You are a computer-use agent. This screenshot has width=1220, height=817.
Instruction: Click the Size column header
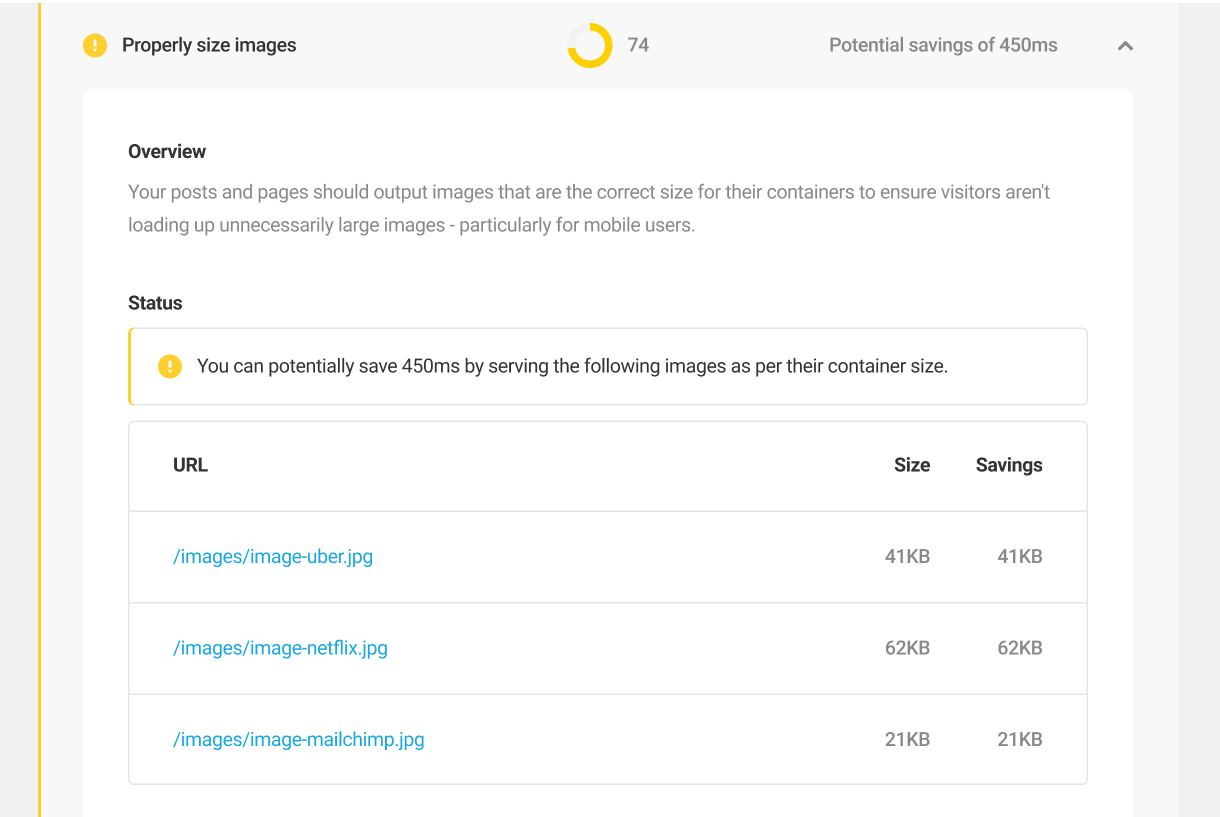point(911,465)
